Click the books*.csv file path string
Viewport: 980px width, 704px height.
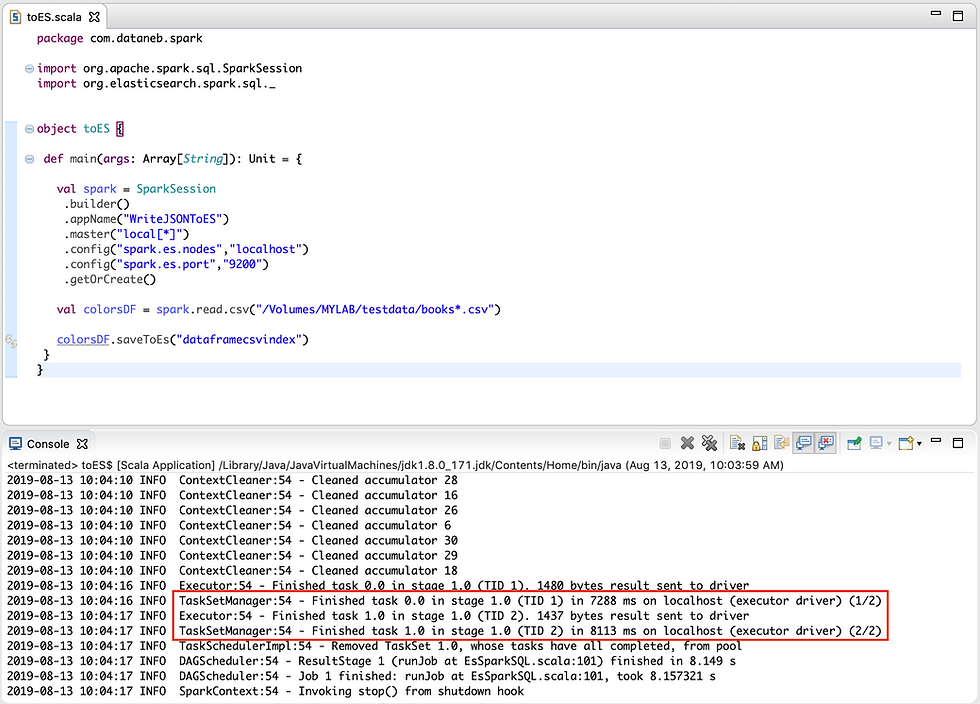pos(375,309)
